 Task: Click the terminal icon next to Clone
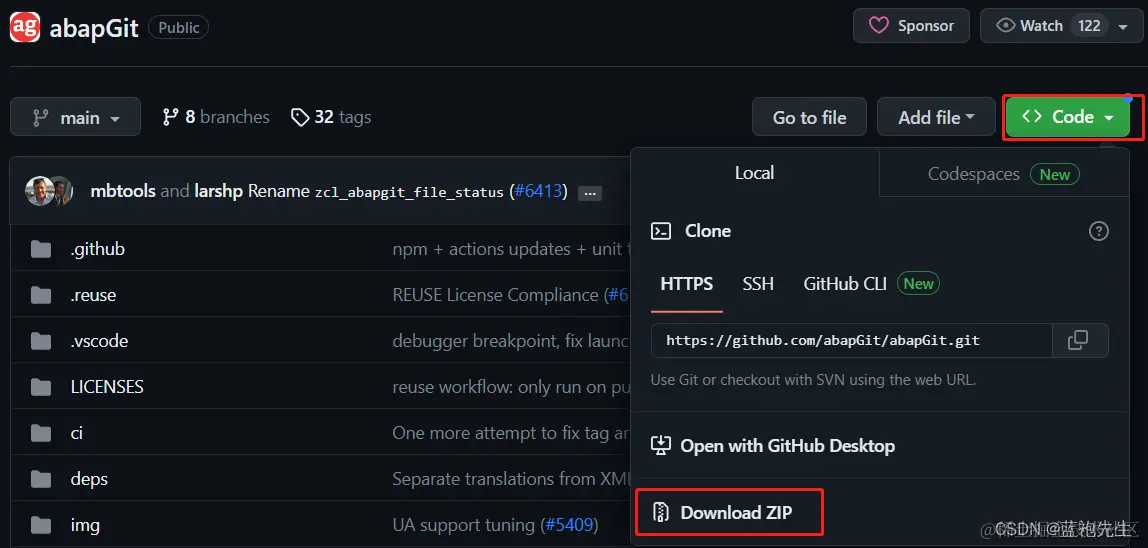coord(661,231)
